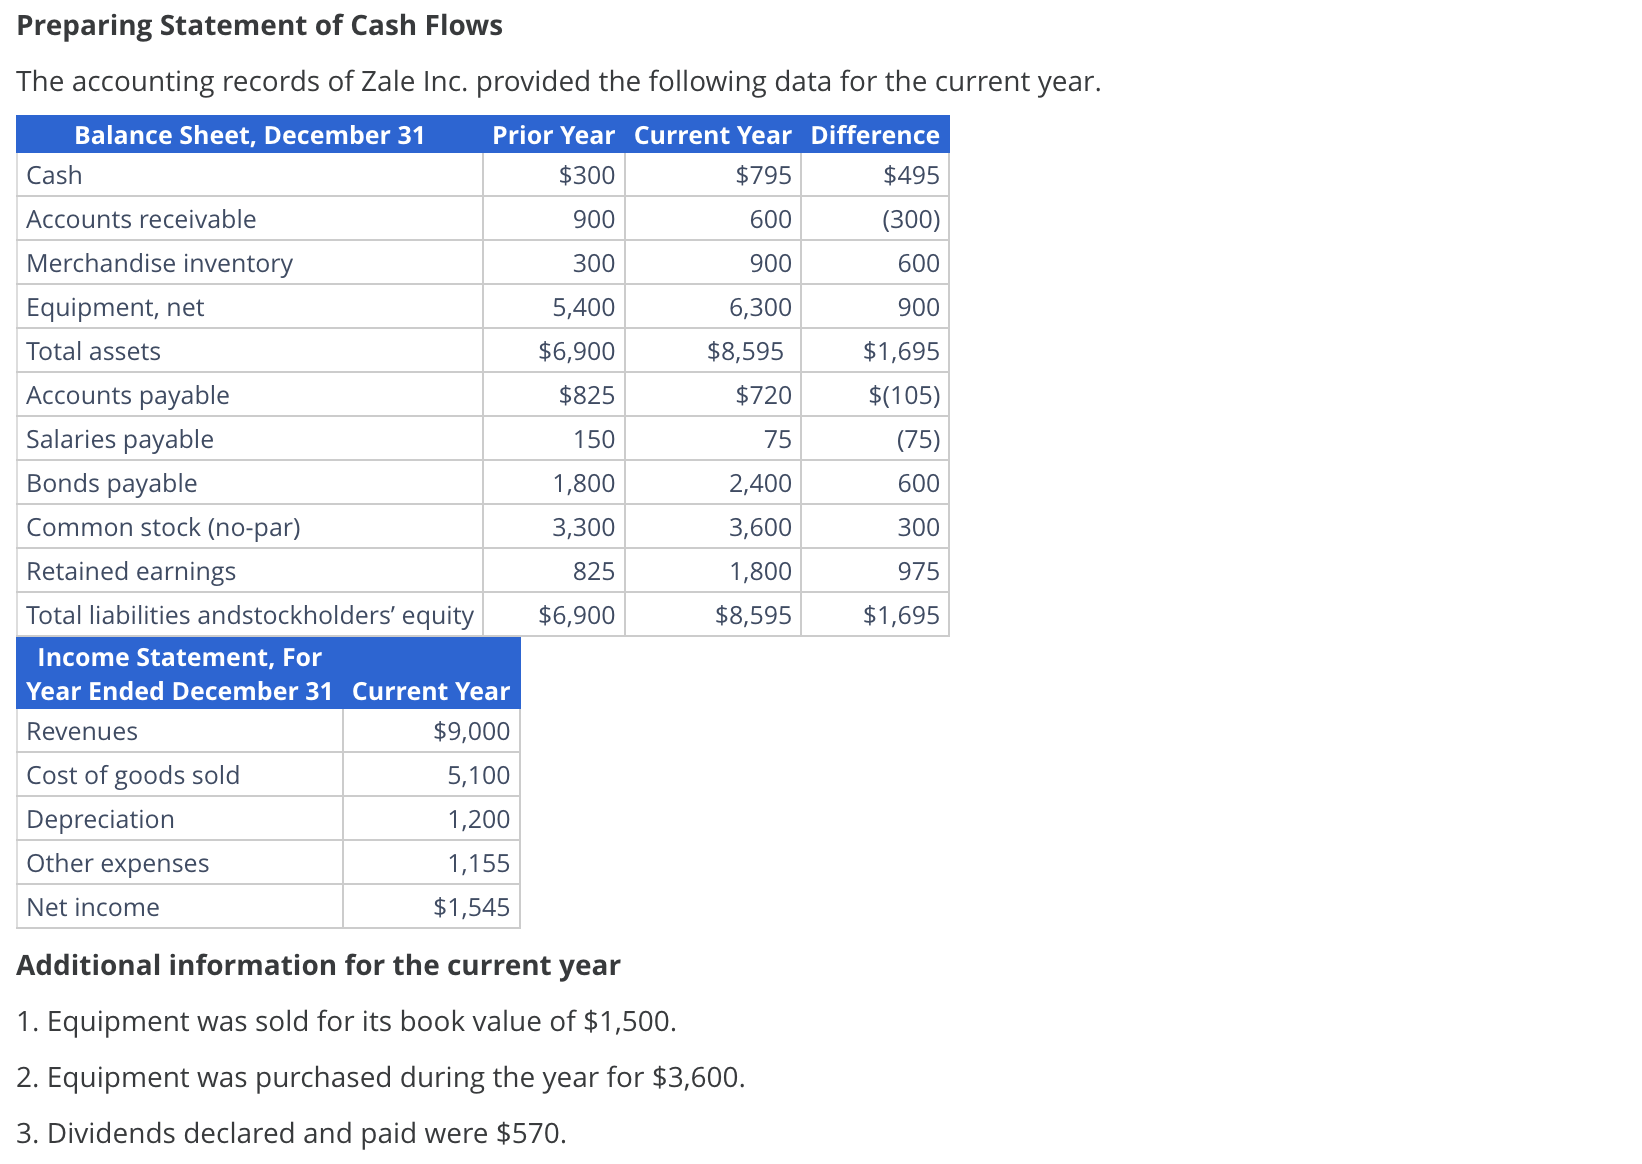
Task: Click the Revenues $9,000 value
Action: [x=470, y=730]
